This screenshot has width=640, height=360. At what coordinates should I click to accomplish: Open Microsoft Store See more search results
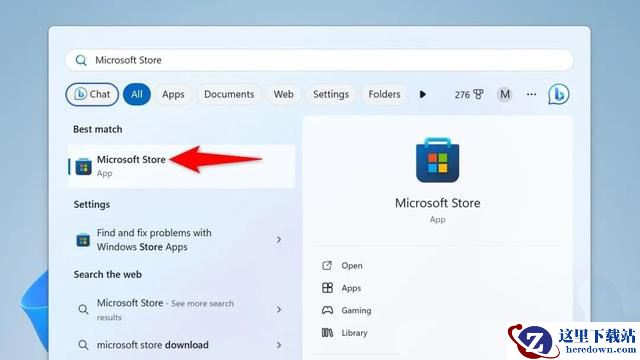[x=182, y=309]
